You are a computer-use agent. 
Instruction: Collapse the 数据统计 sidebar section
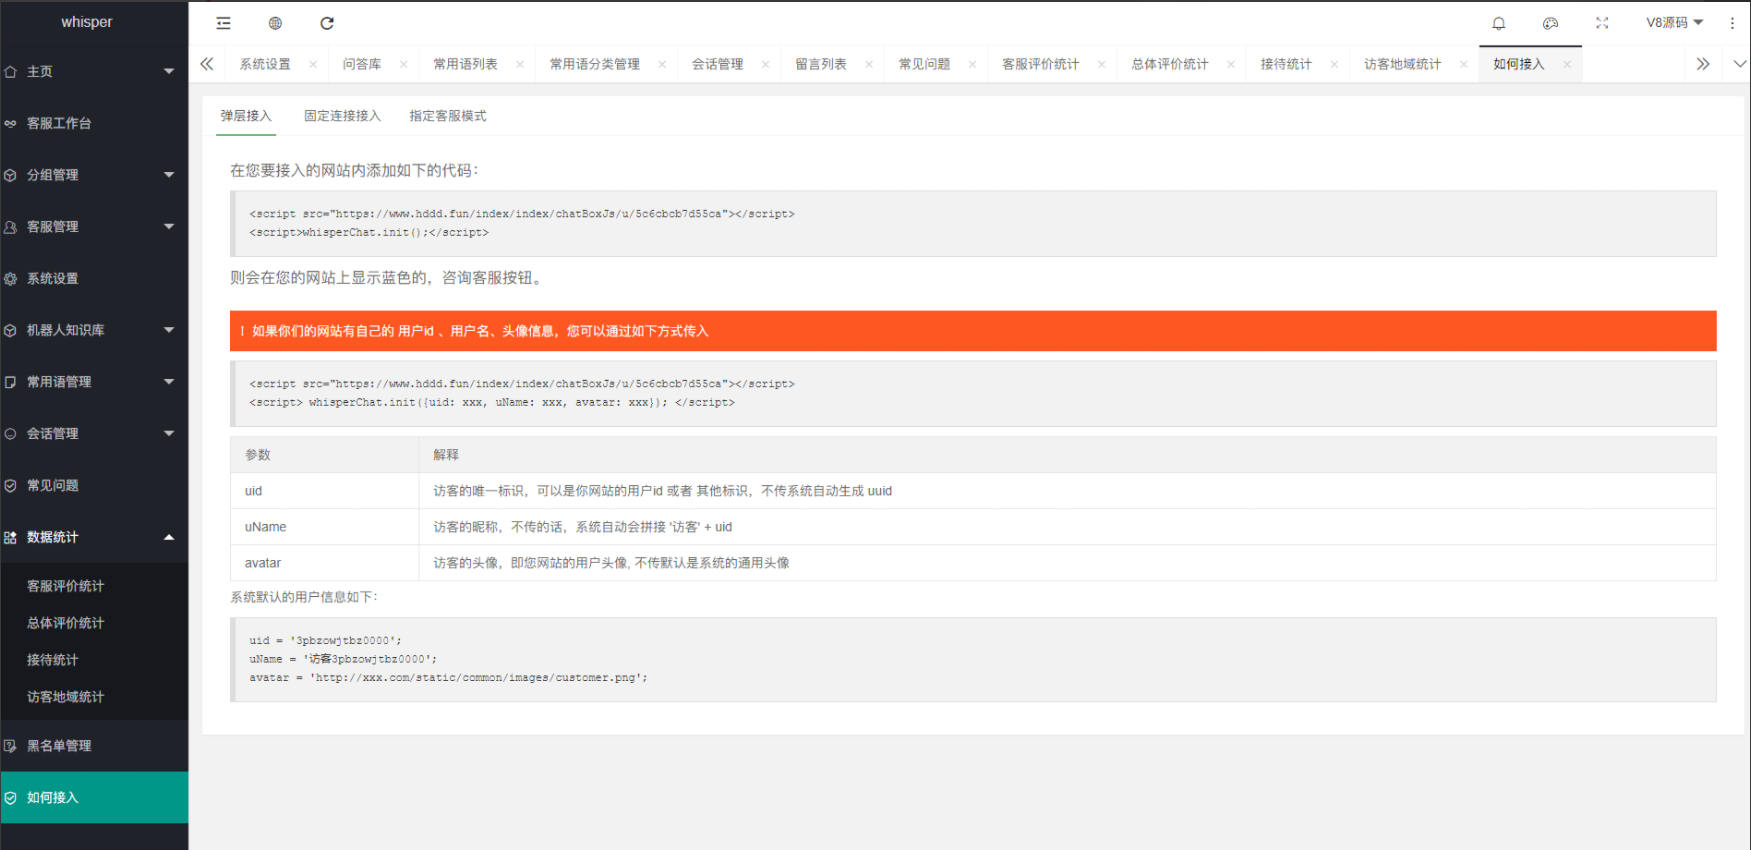(x=94, y=537)
